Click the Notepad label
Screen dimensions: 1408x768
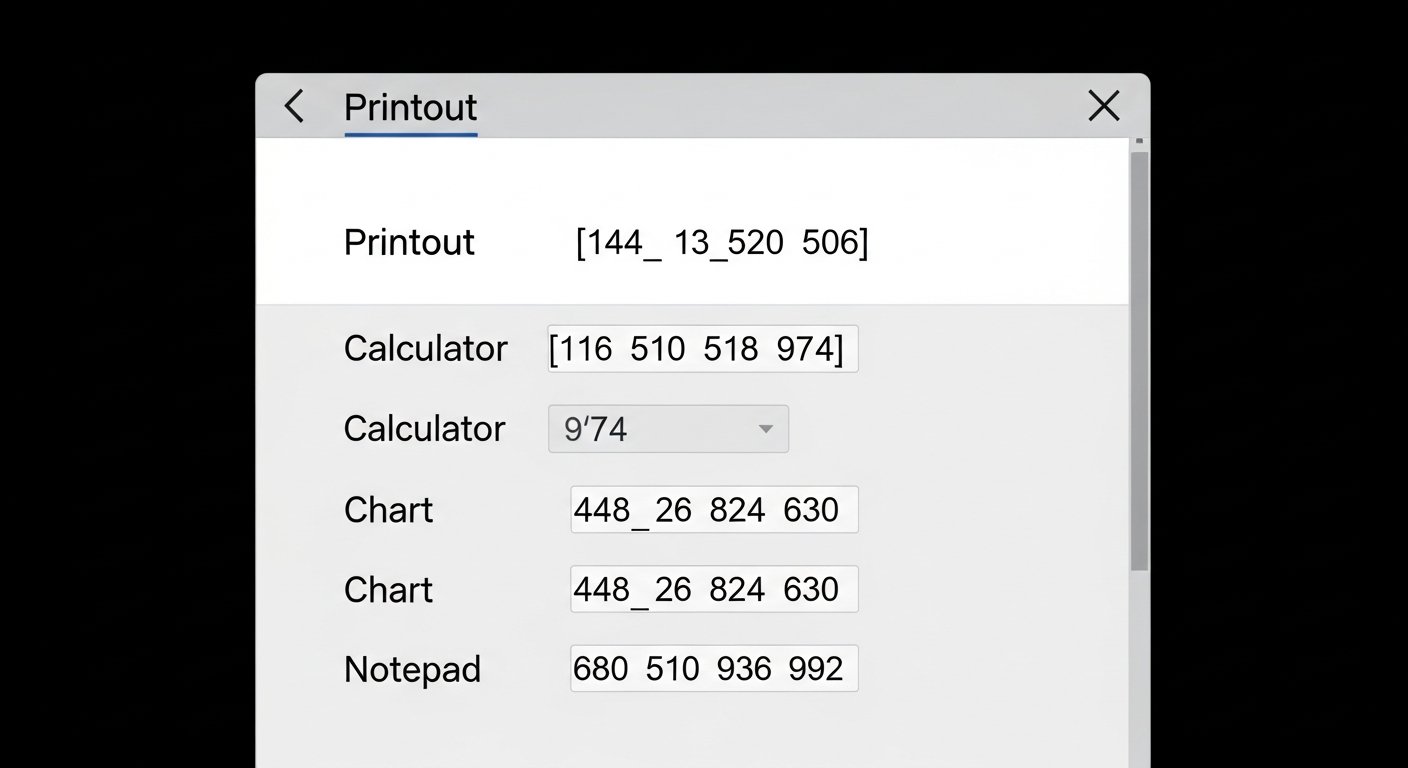[x=412, y=669]
